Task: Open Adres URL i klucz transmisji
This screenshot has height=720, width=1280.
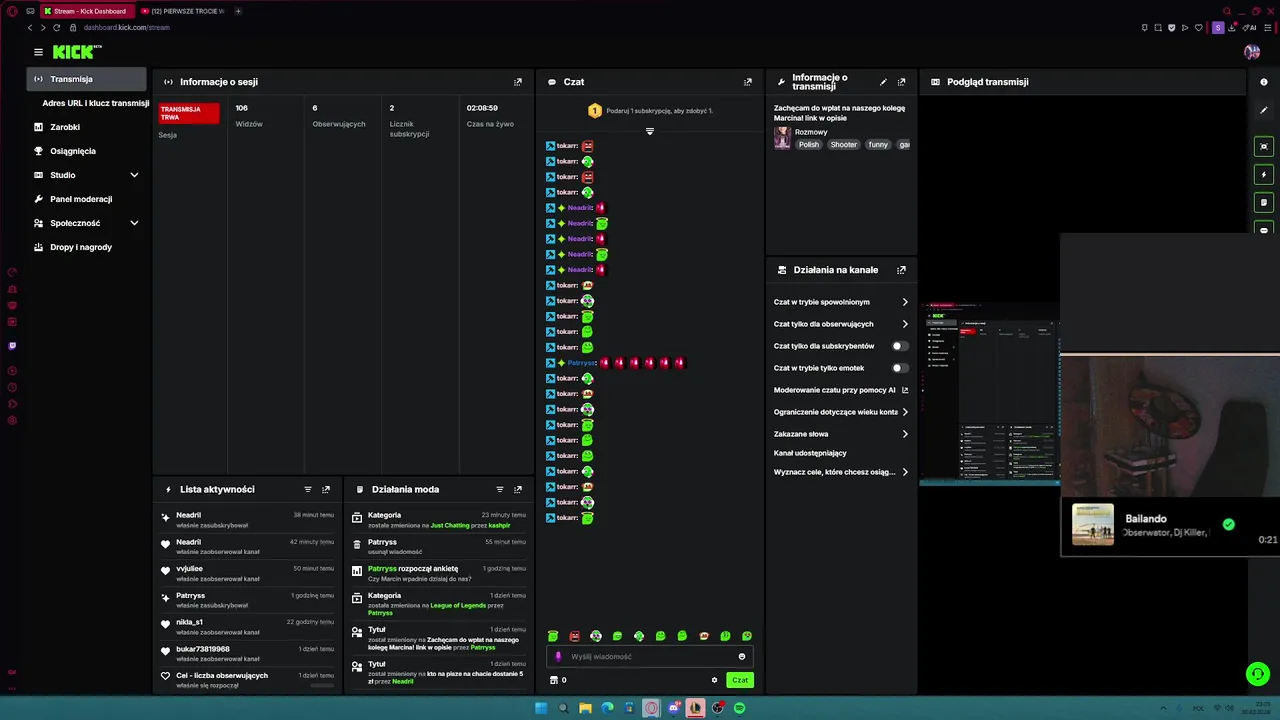Action: pos(96,103)
